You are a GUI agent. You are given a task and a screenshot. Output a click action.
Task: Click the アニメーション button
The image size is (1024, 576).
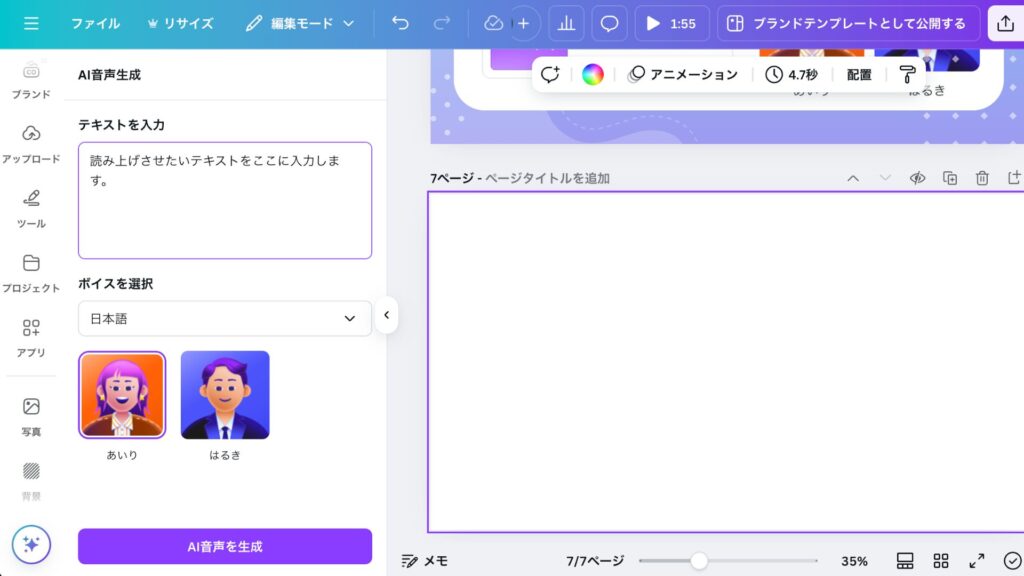coord(683,74)
